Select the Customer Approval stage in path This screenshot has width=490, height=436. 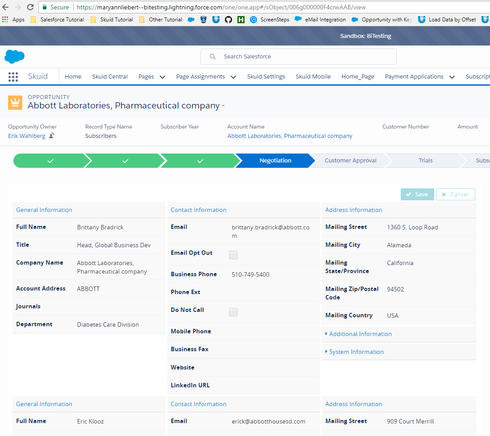350,161
